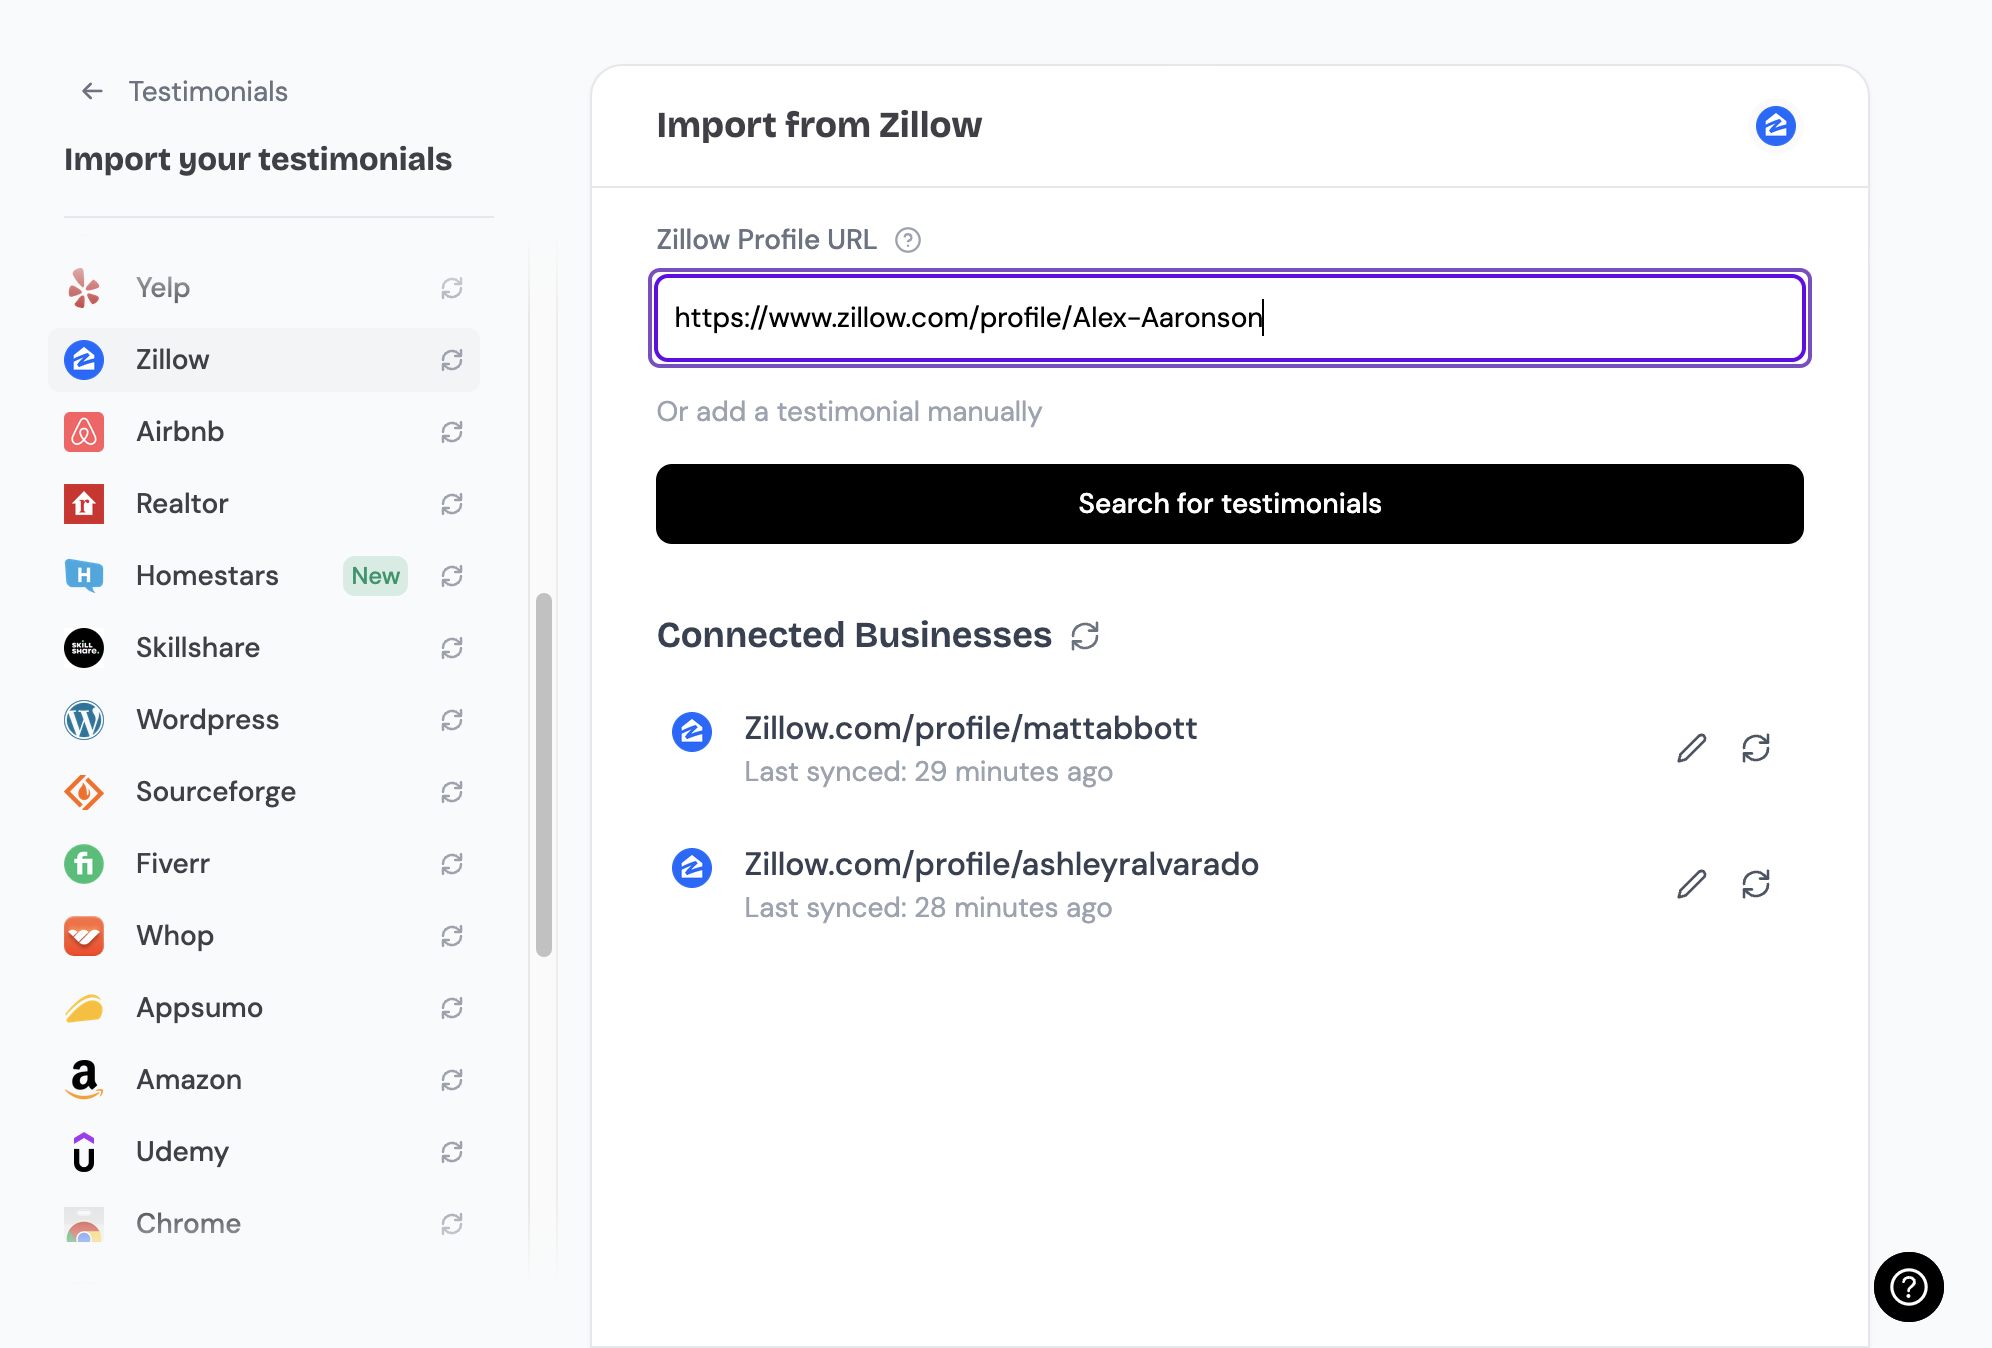Click the Sourceforge logo icon
1992x1348 pixels.
pos(84,792)
